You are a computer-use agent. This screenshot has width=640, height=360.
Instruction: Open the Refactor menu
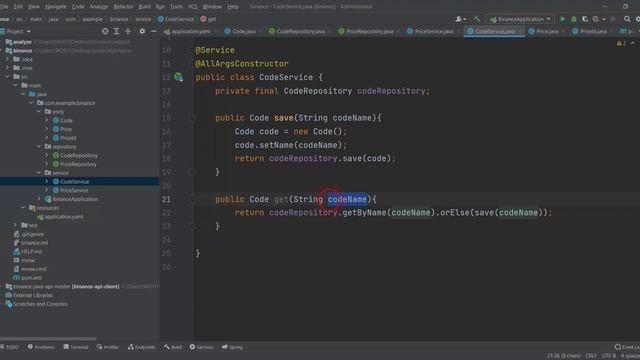point(123,7)
